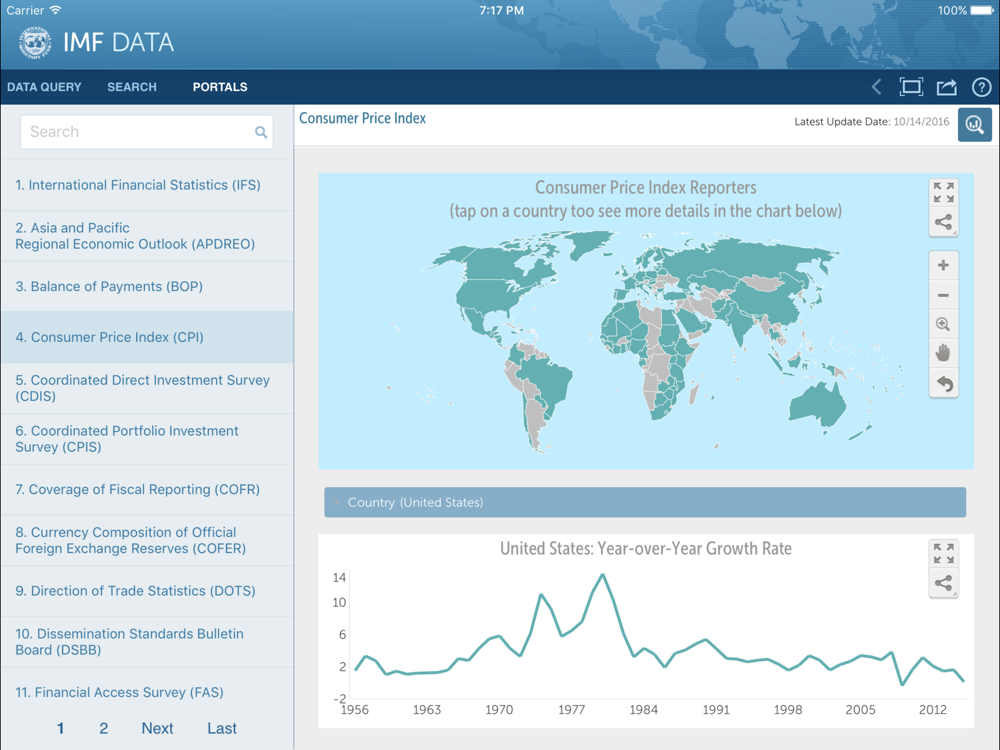This screenshot has height=750, width=1000.
Task: Click the 1984 x-axis label
Action: tap(643, 710)
